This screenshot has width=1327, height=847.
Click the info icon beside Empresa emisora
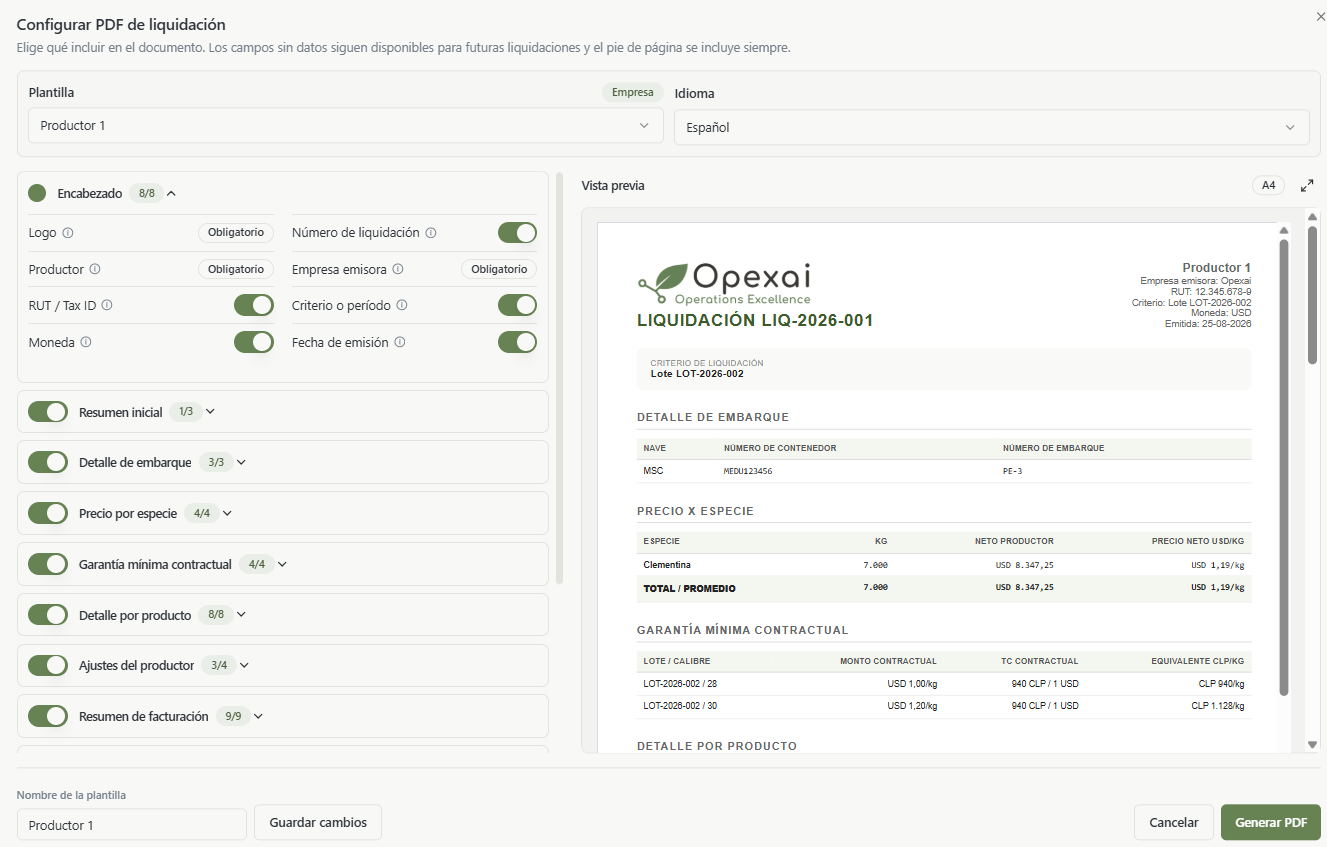pyautogui.click(x=398, y=269)
